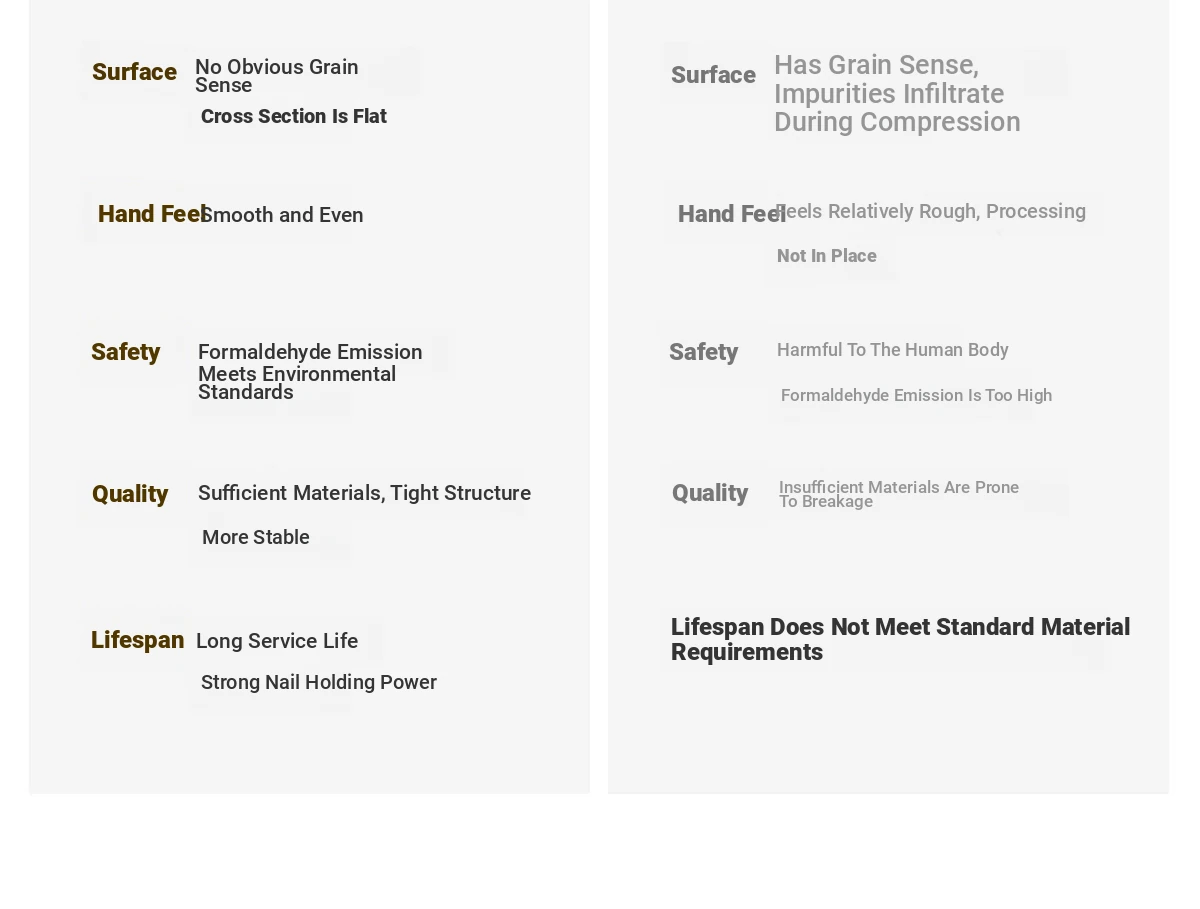
Task: Select the 'Cross Section Is Flat' text
Action: 294,116
